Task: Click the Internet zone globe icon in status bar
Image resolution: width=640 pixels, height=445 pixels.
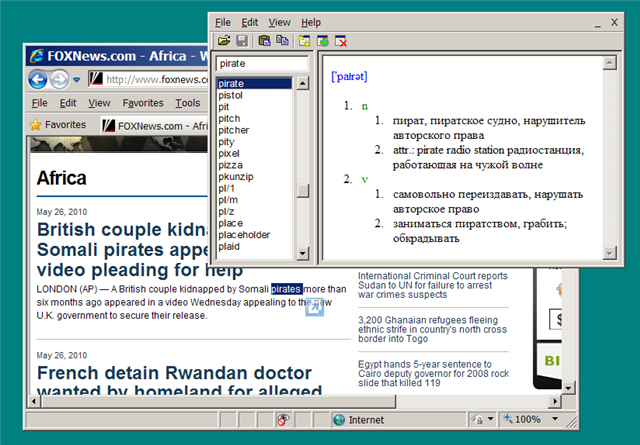Action: (x=339, y=420)
